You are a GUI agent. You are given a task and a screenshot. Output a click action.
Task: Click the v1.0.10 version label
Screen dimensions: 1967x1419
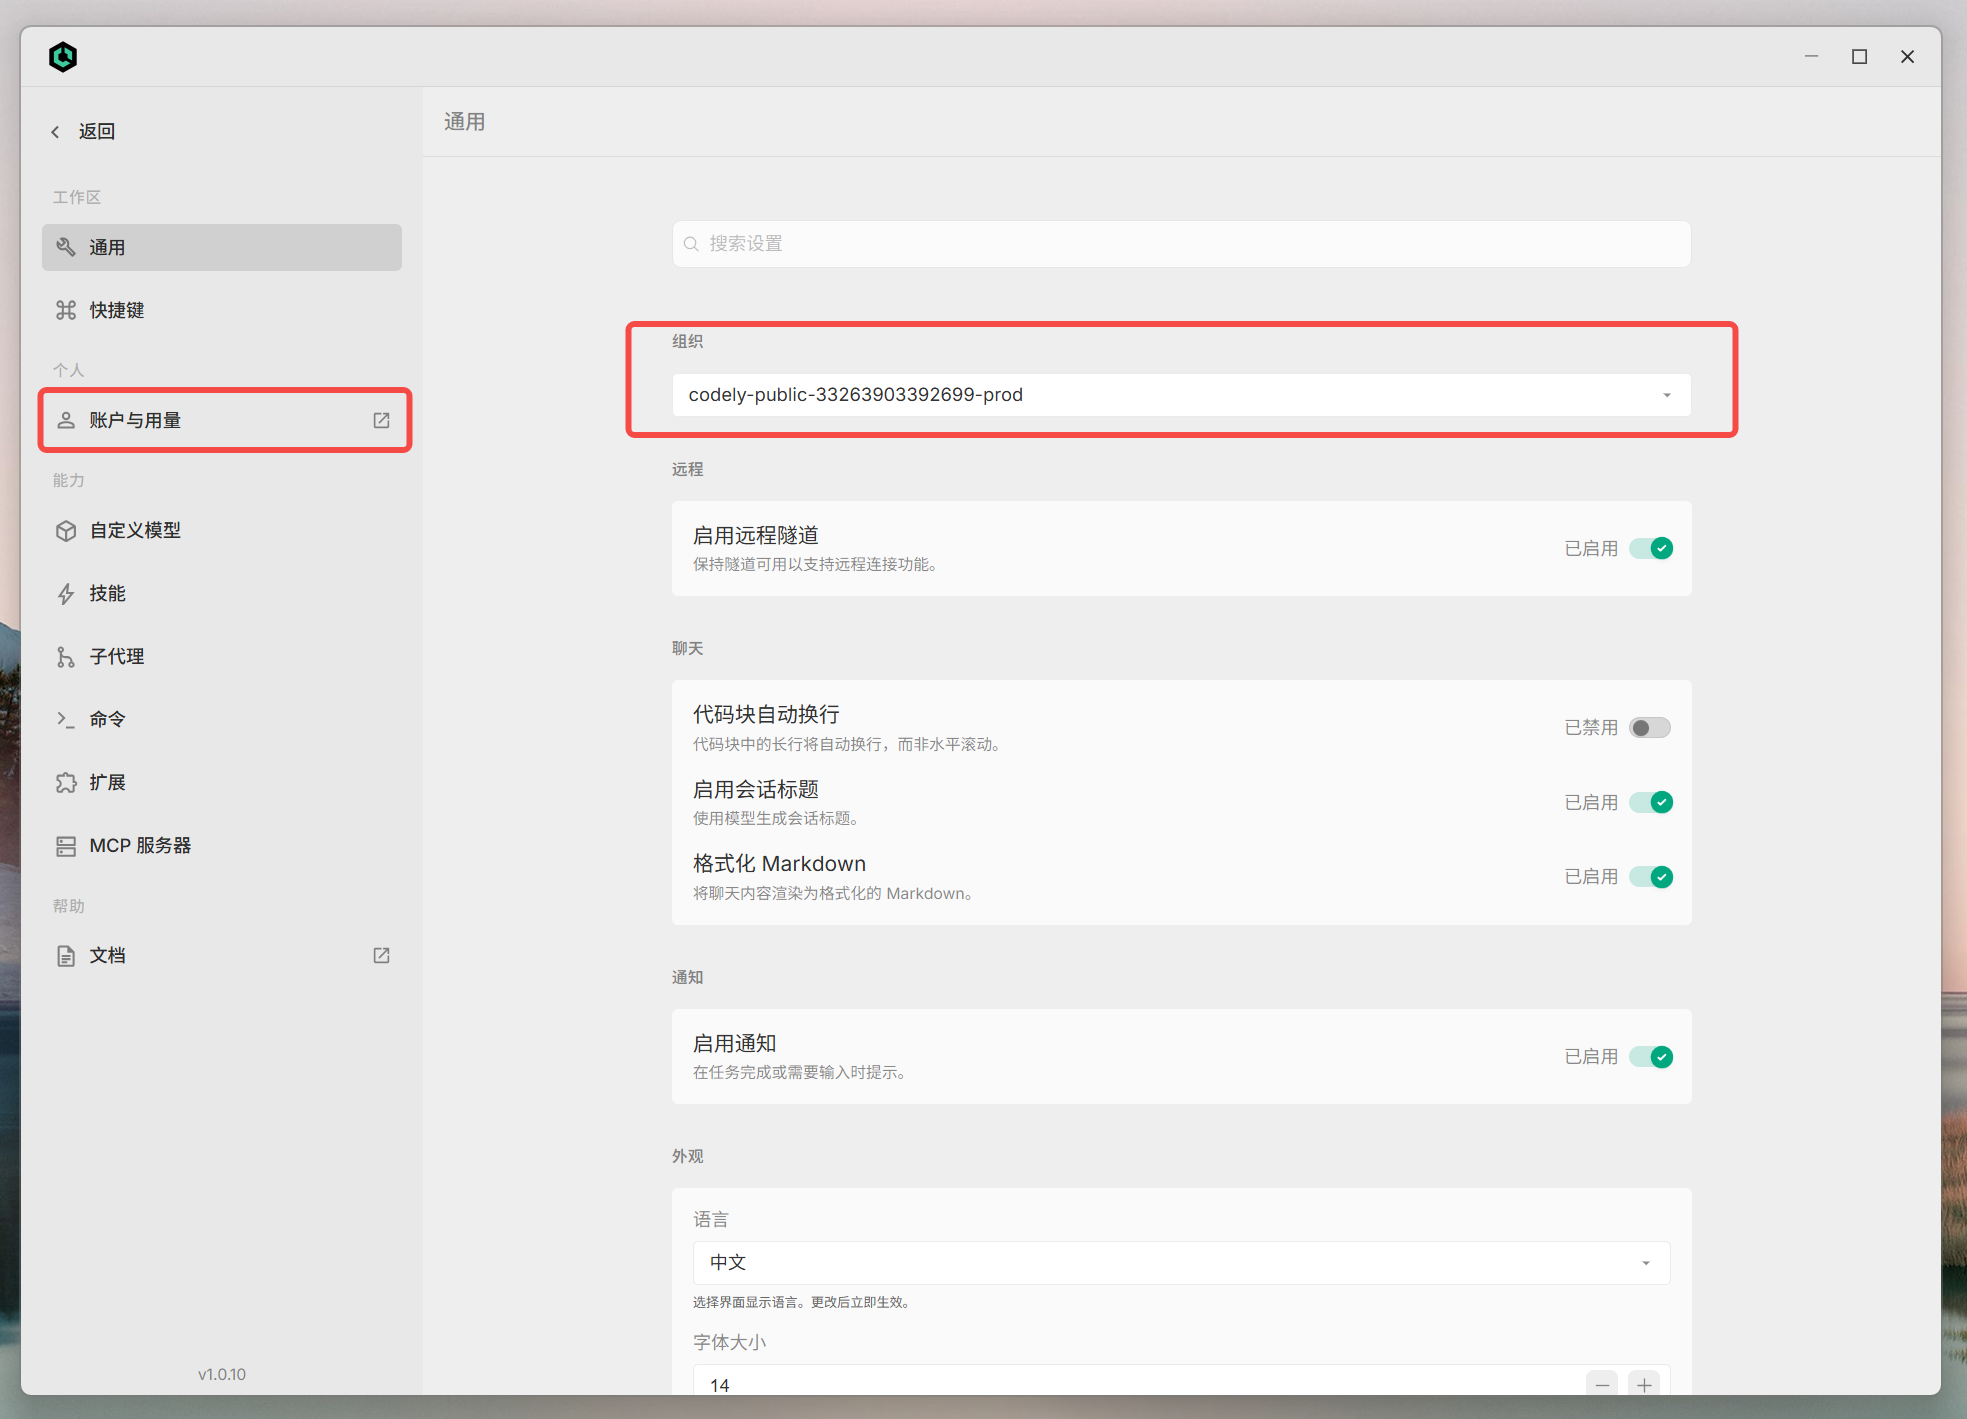point(222,1375)
